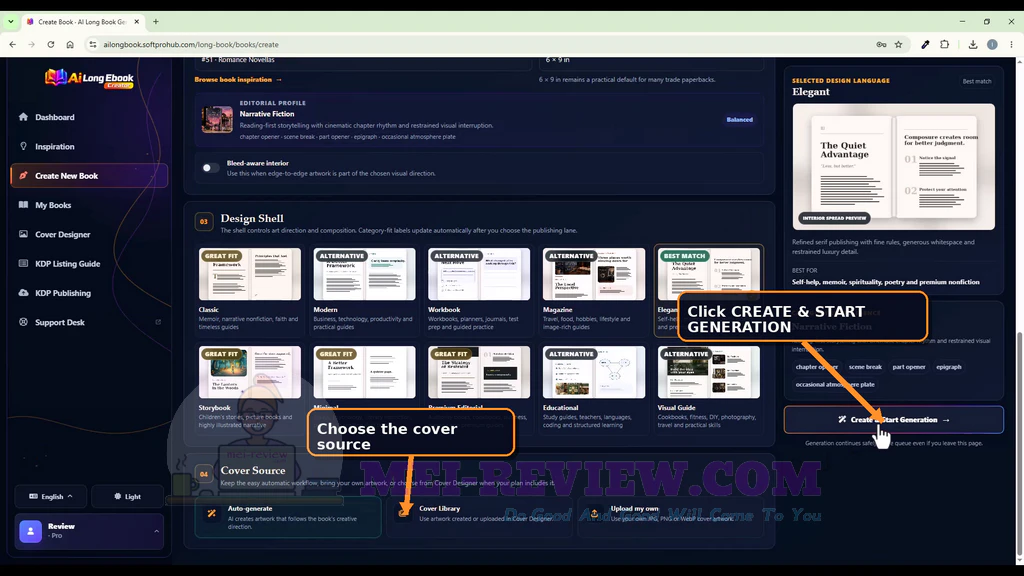The height and width of the screenshot is (576, 1024).
Task: Click the password key icon in address bar
Action: (881, 44)
